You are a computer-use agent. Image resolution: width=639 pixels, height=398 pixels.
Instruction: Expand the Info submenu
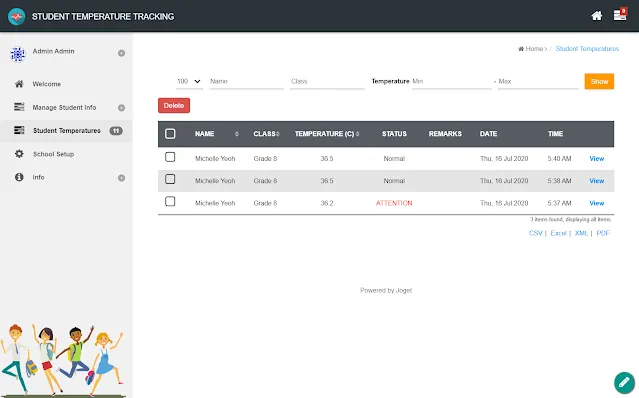(121, 178)
